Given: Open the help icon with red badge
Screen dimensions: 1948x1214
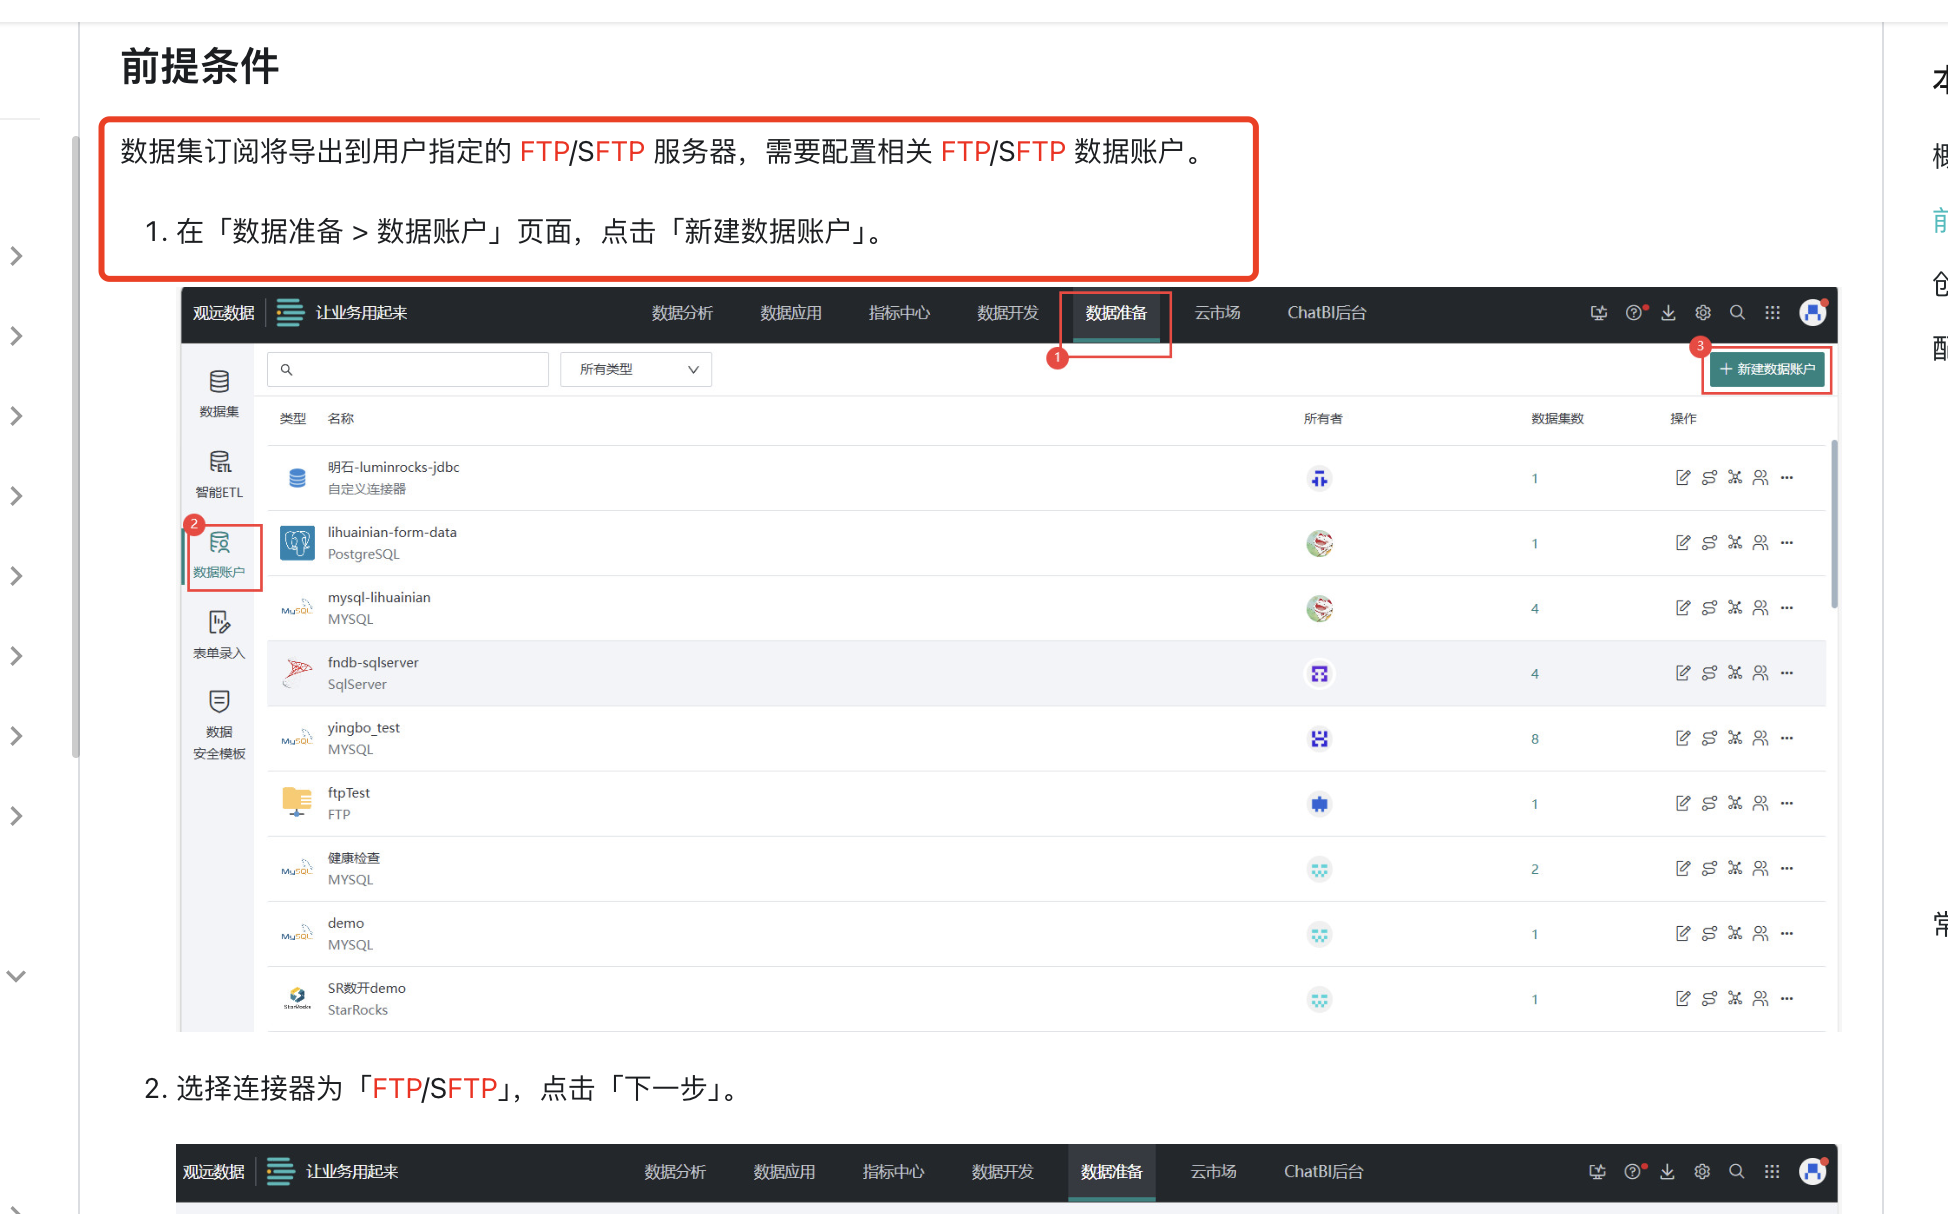Looking at the screenshot, I should pos(1634,312).
